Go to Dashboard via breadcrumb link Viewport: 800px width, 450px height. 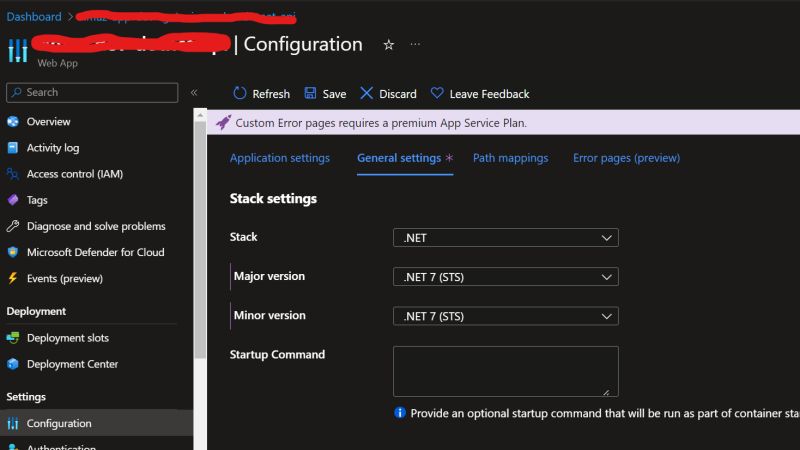pyautogui.click(x=34, y=16)
